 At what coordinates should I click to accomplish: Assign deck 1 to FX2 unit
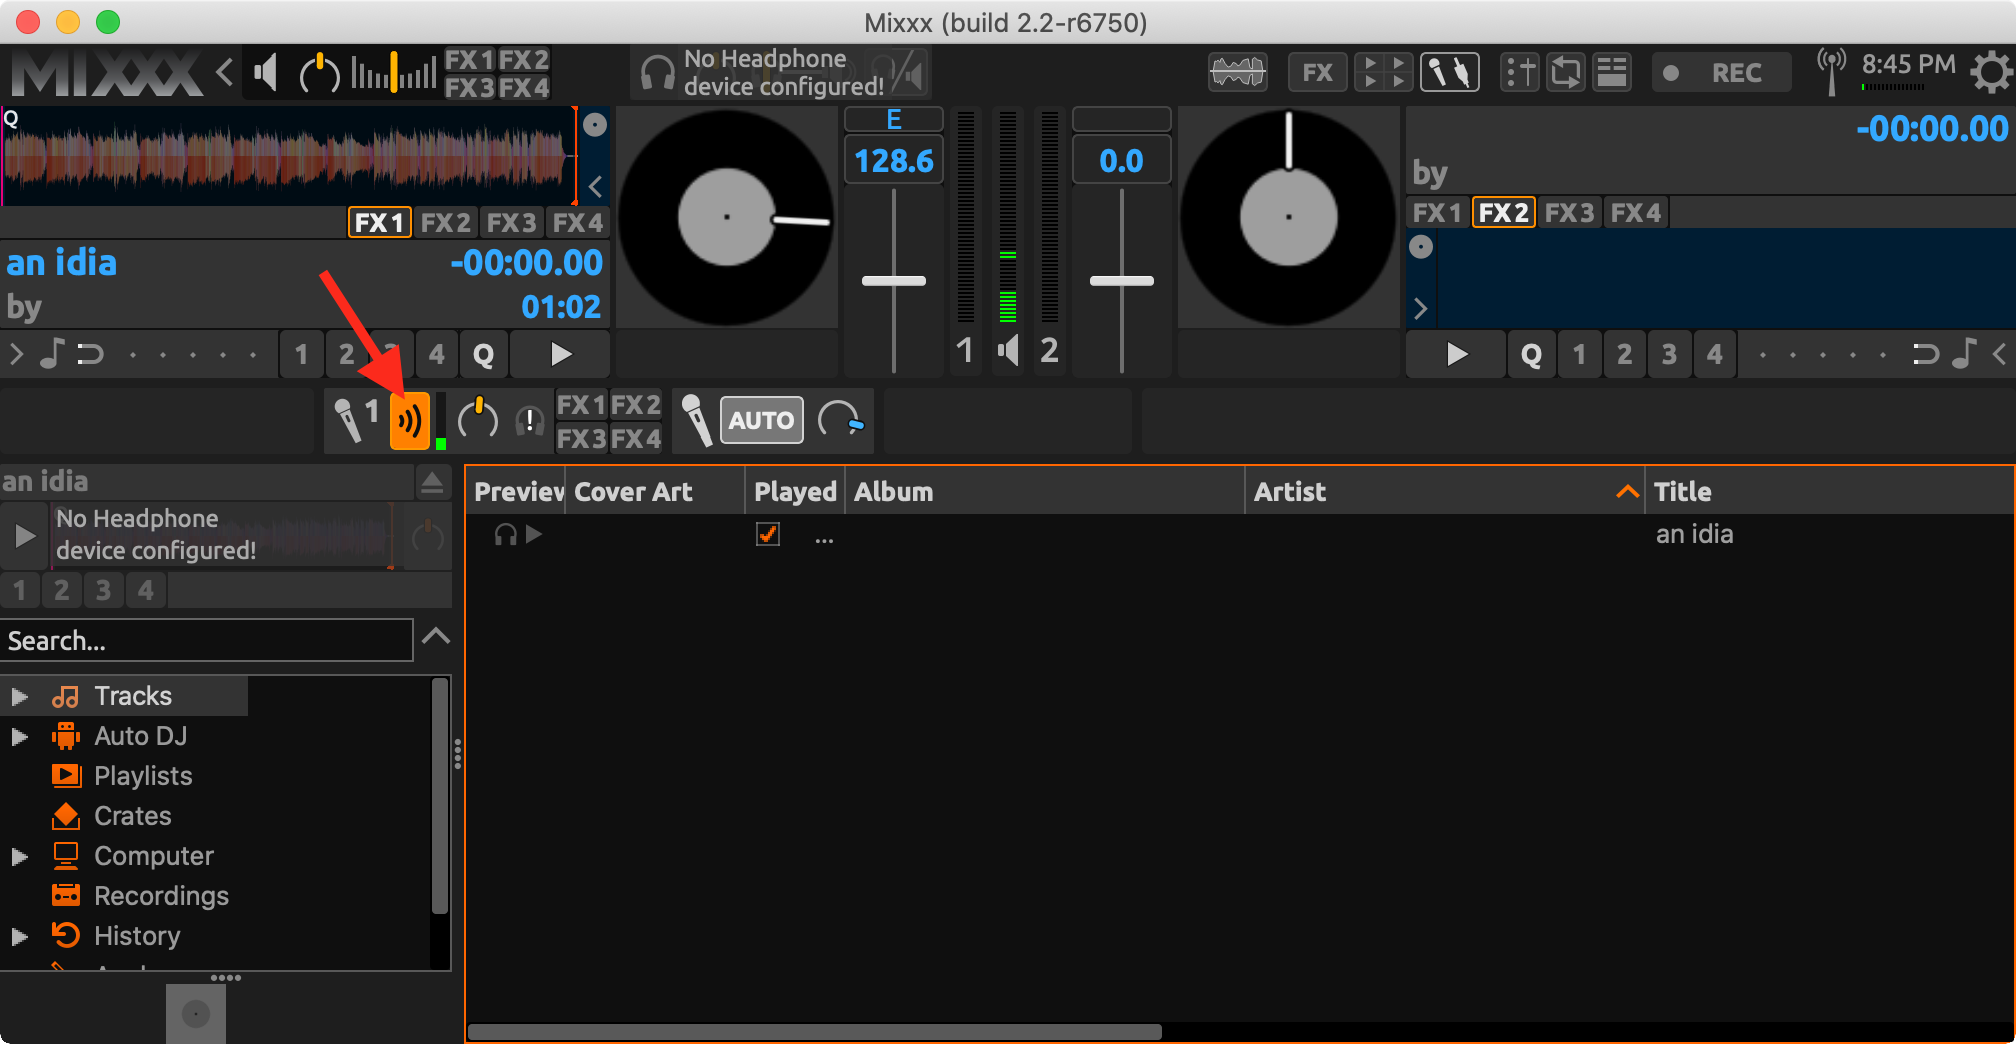click(x=445, y=222)
